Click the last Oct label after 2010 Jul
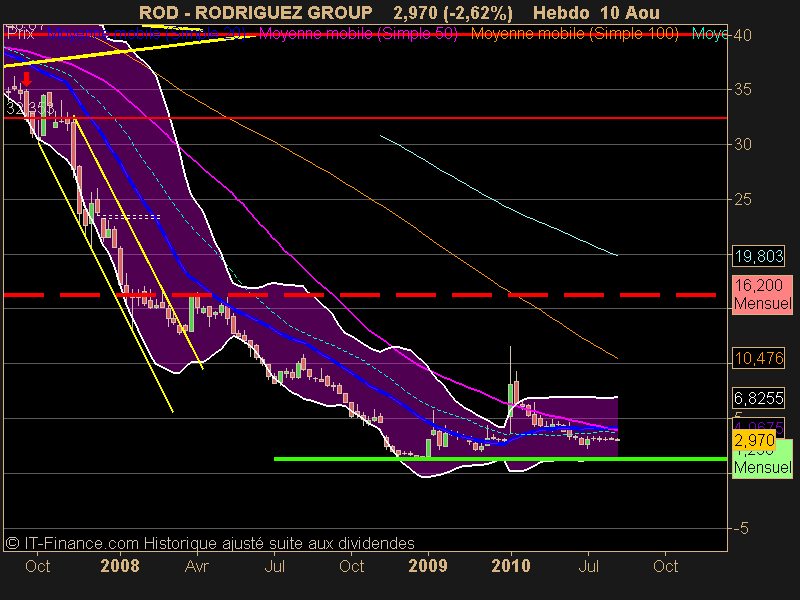 (x=665, y=566)
